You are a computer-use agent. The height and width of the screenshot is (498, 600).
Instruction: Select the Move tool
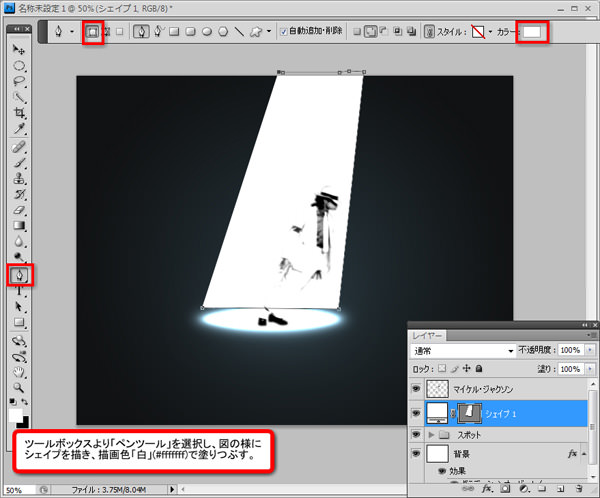(19, 49)
